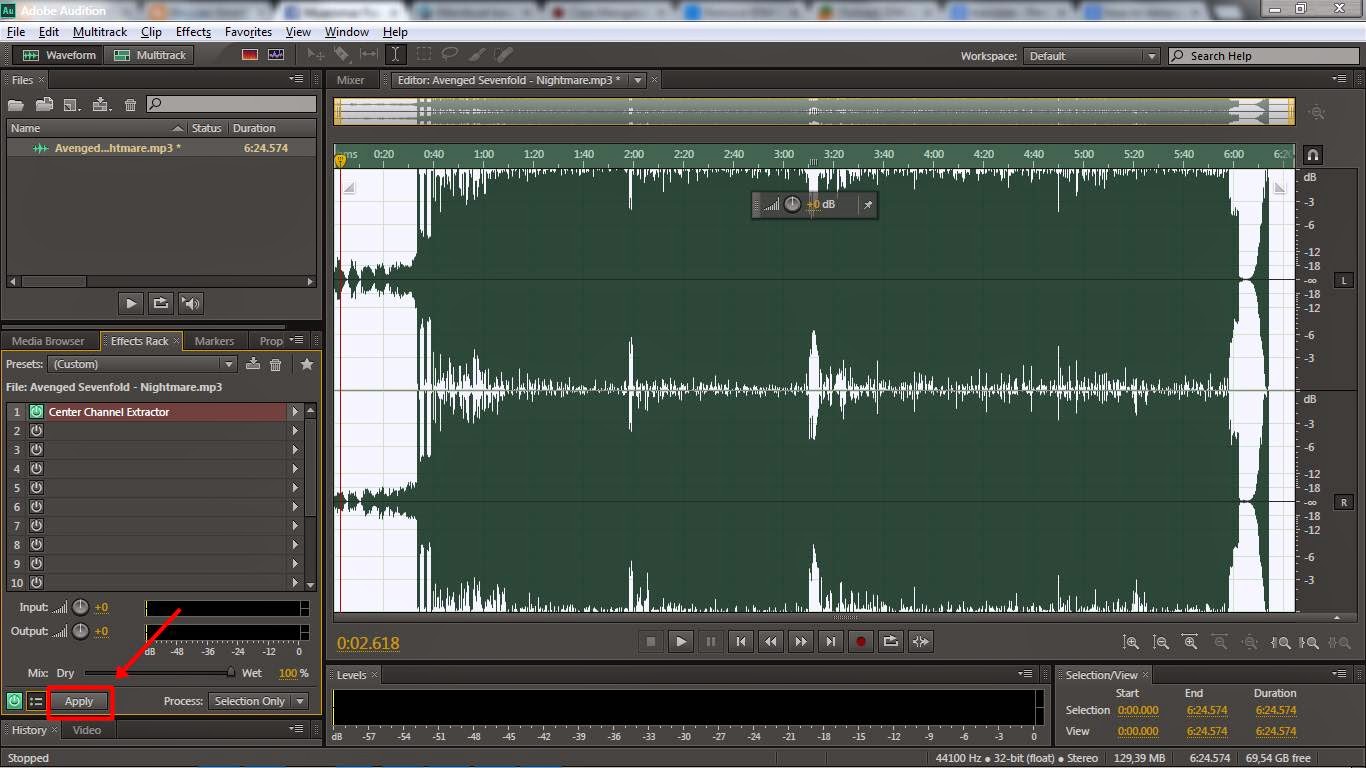Sort files by the Name column header
1366x768 pixels.
point(97,128)
